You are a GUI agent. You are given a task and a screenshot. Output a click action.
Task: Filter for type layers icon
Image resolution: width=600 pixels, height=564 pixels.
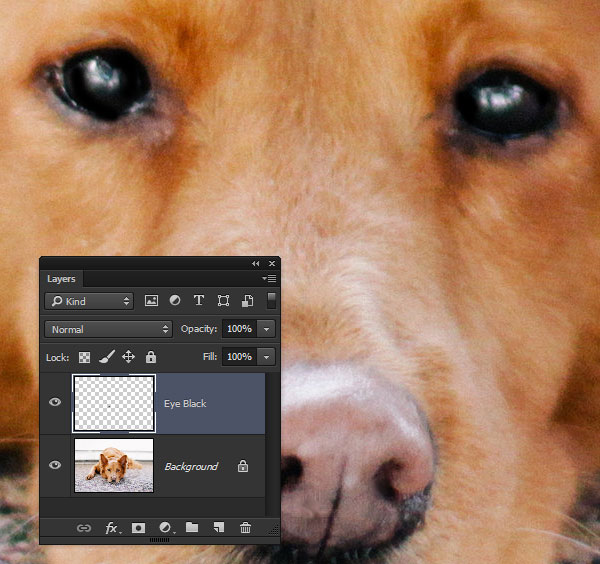pos(199,301)
